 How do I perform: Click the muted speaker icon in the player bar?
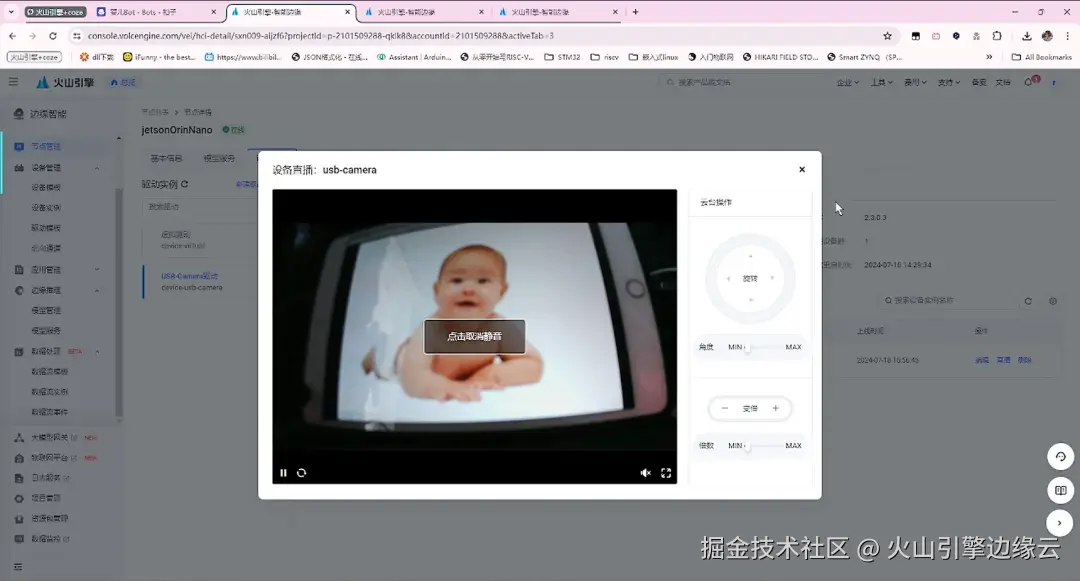pos(645,472)
